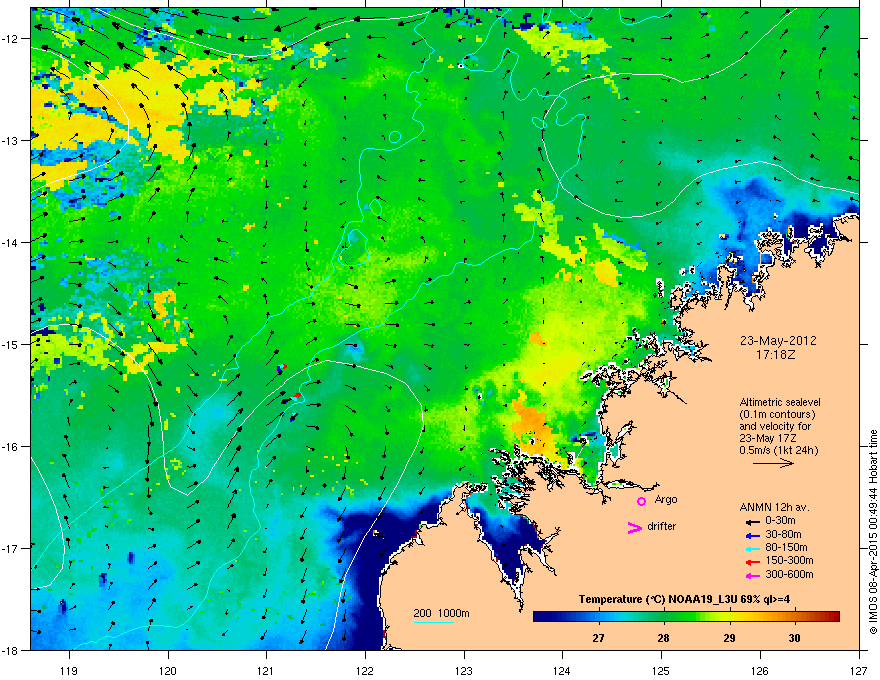Click the 'ANMN 12h av.' heading
880x680 pixels.
(x=774, y=507)
